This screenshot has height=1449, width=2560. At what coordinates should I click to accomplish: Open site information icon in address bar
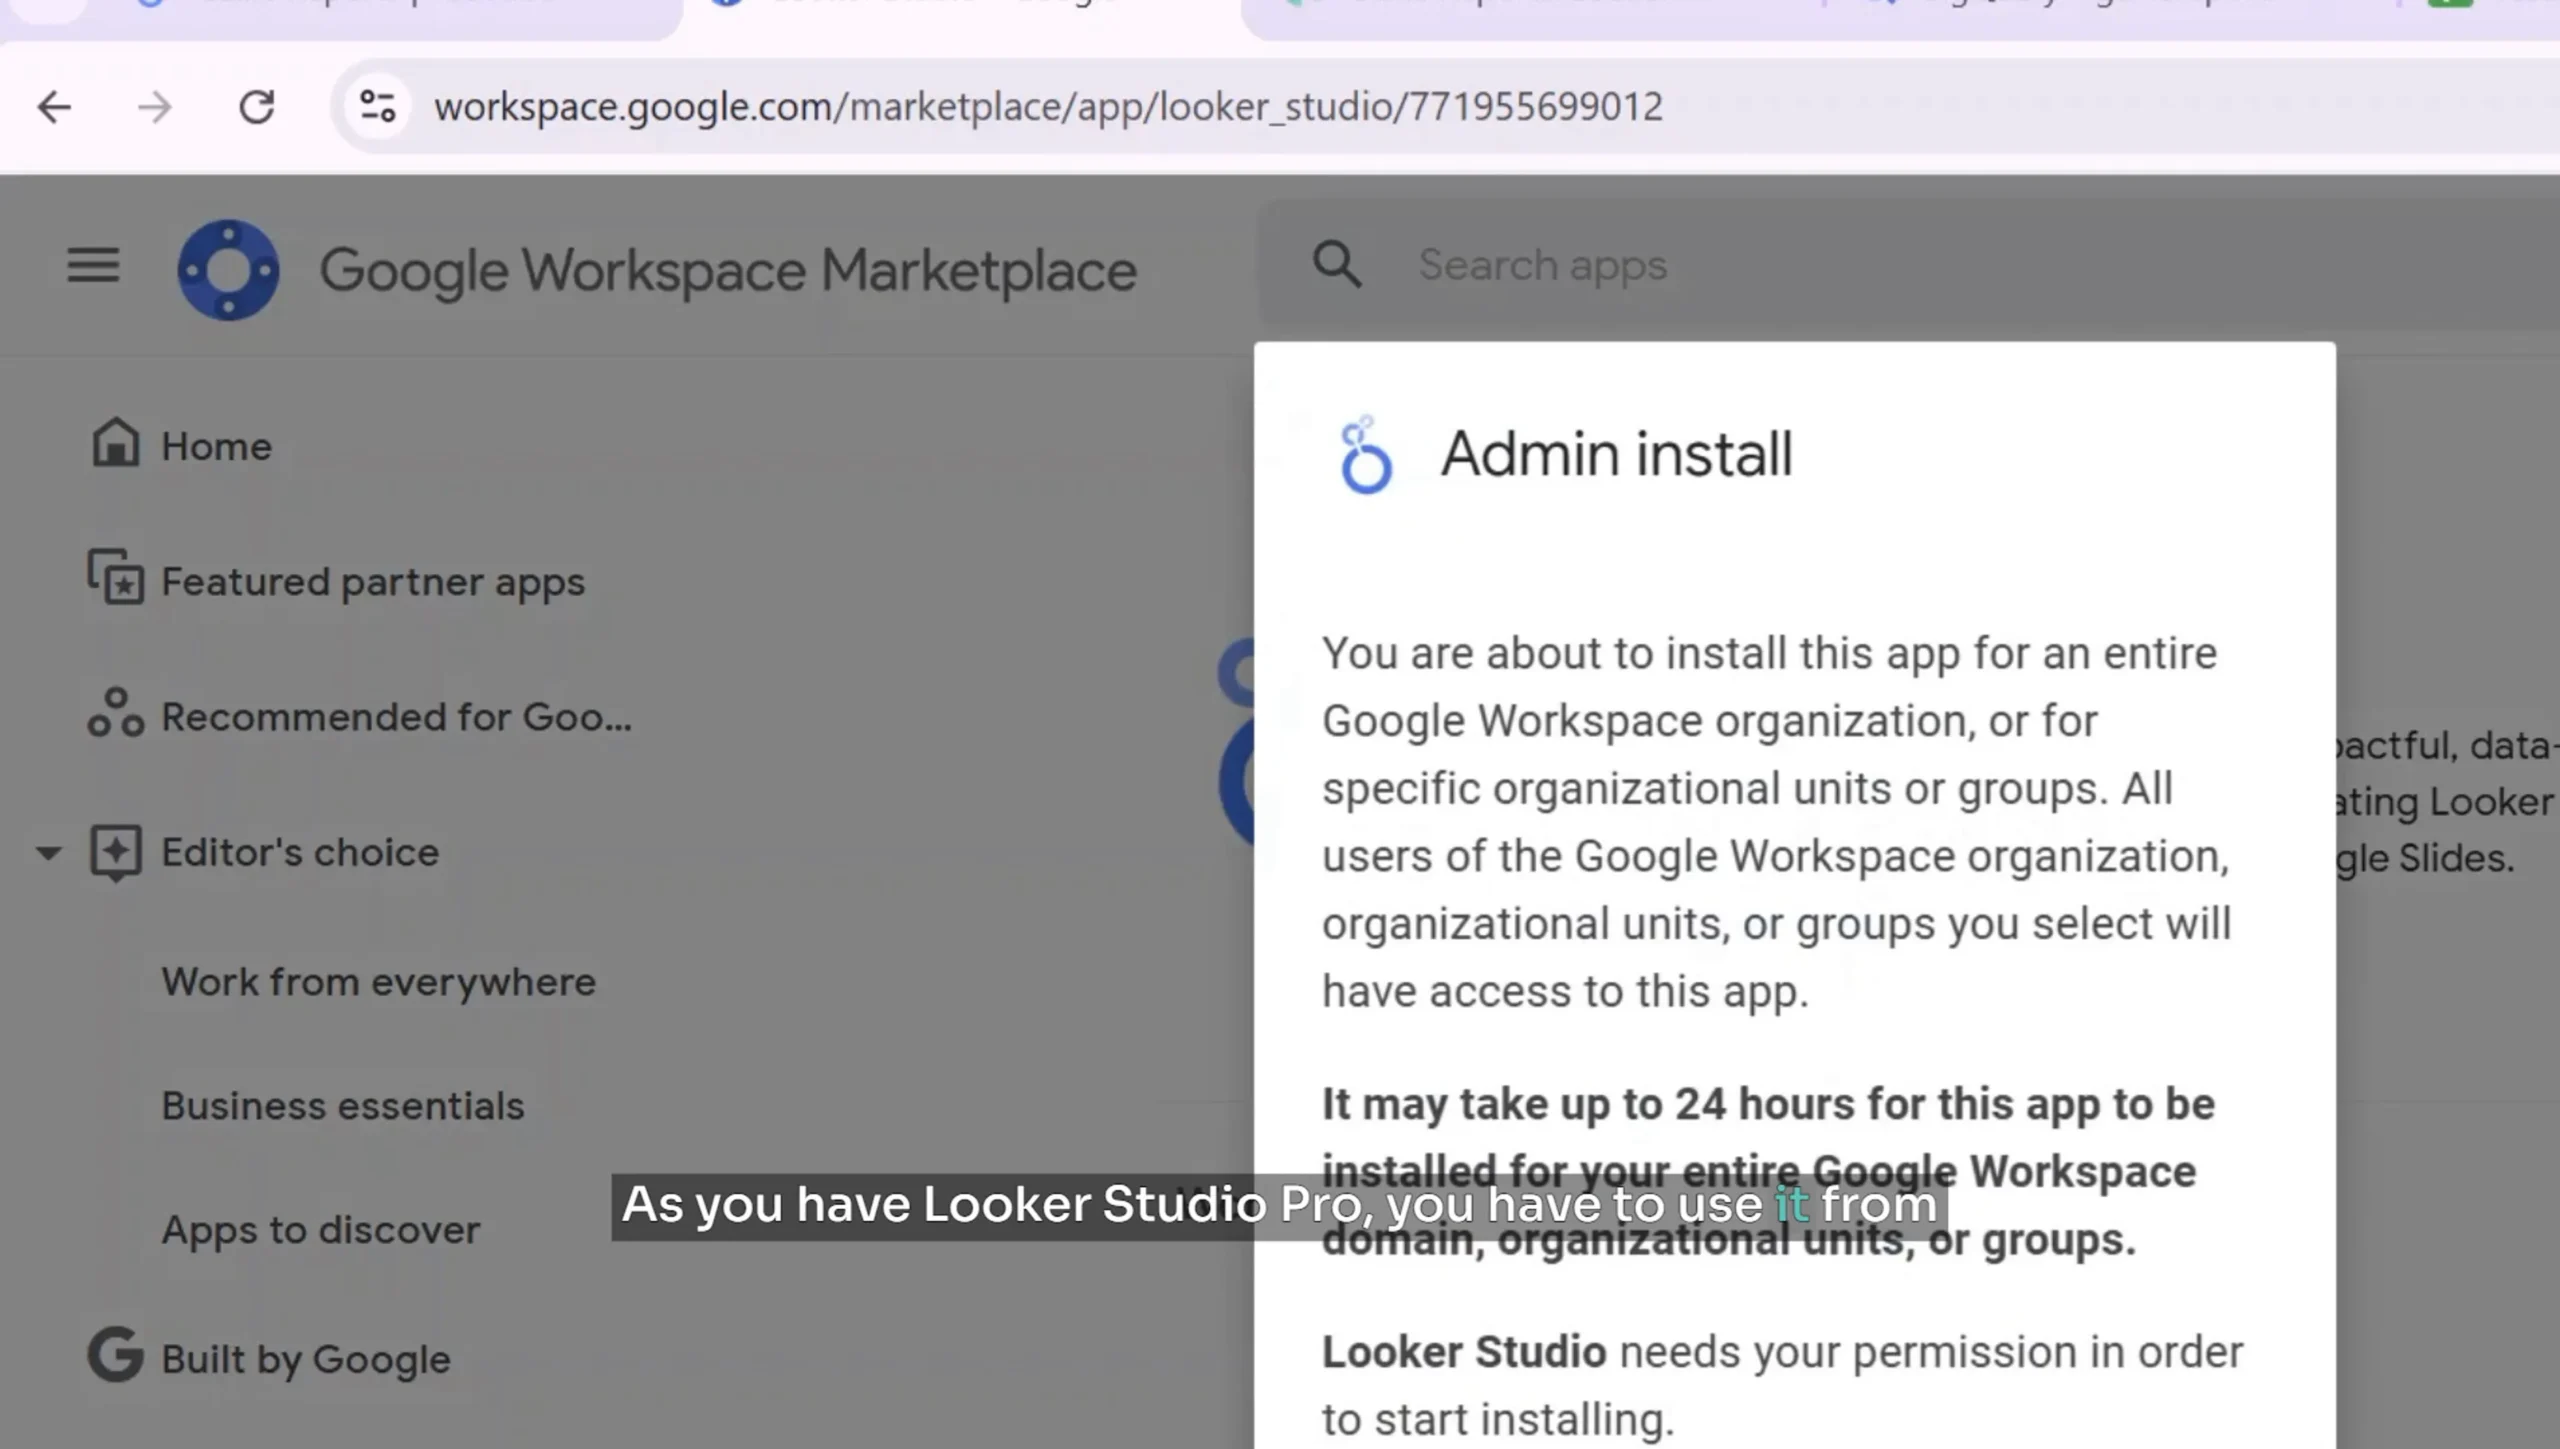378,106
